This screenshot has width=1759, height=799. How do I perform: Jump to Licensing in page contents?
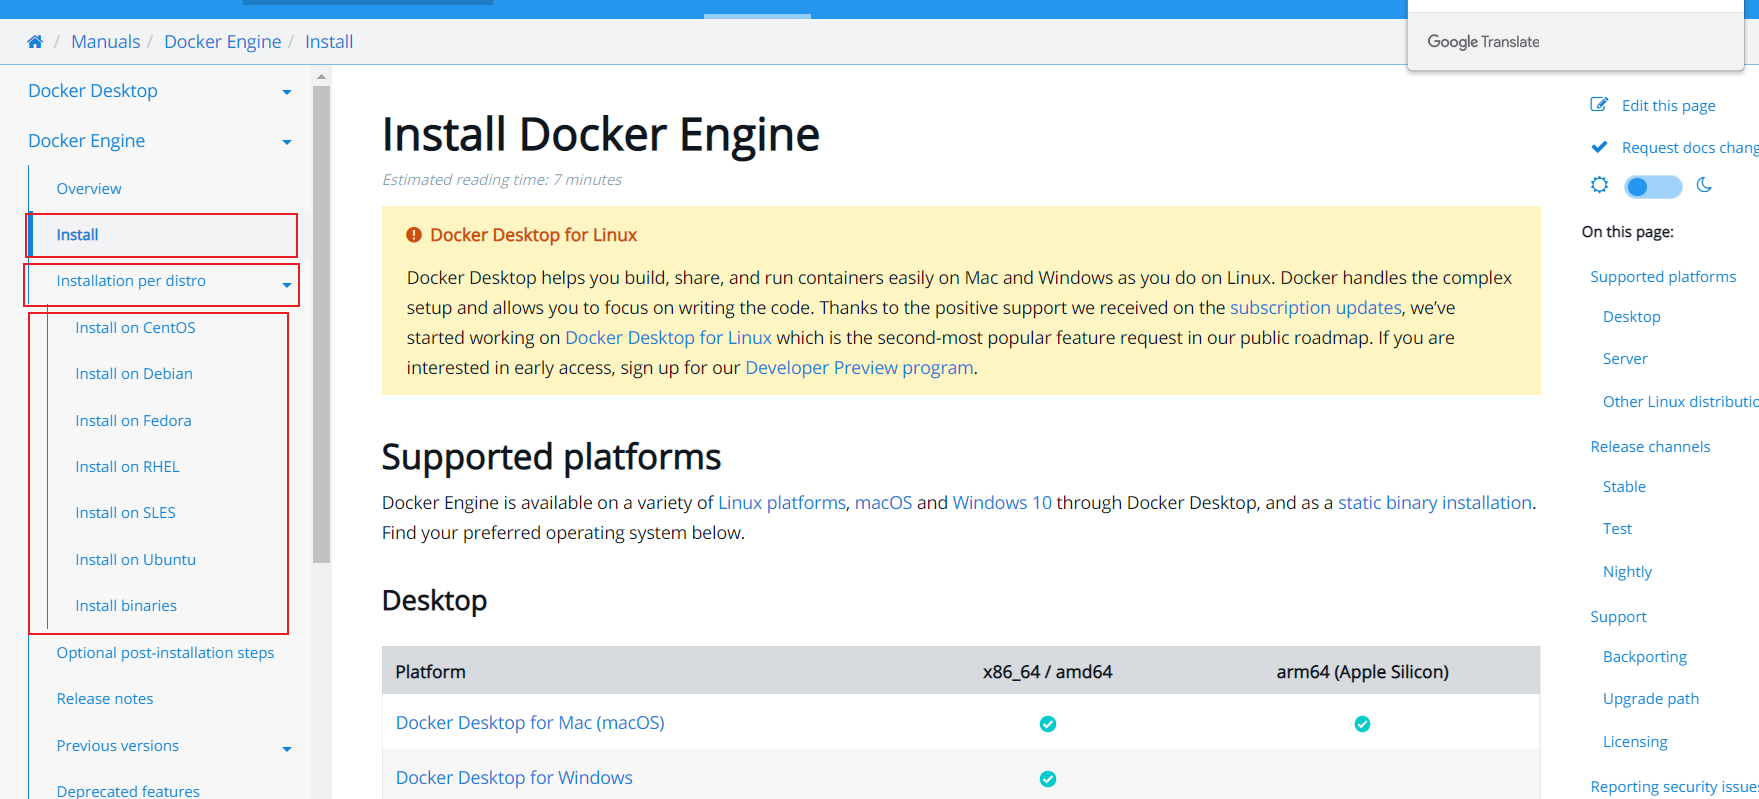pos(1635,742)
